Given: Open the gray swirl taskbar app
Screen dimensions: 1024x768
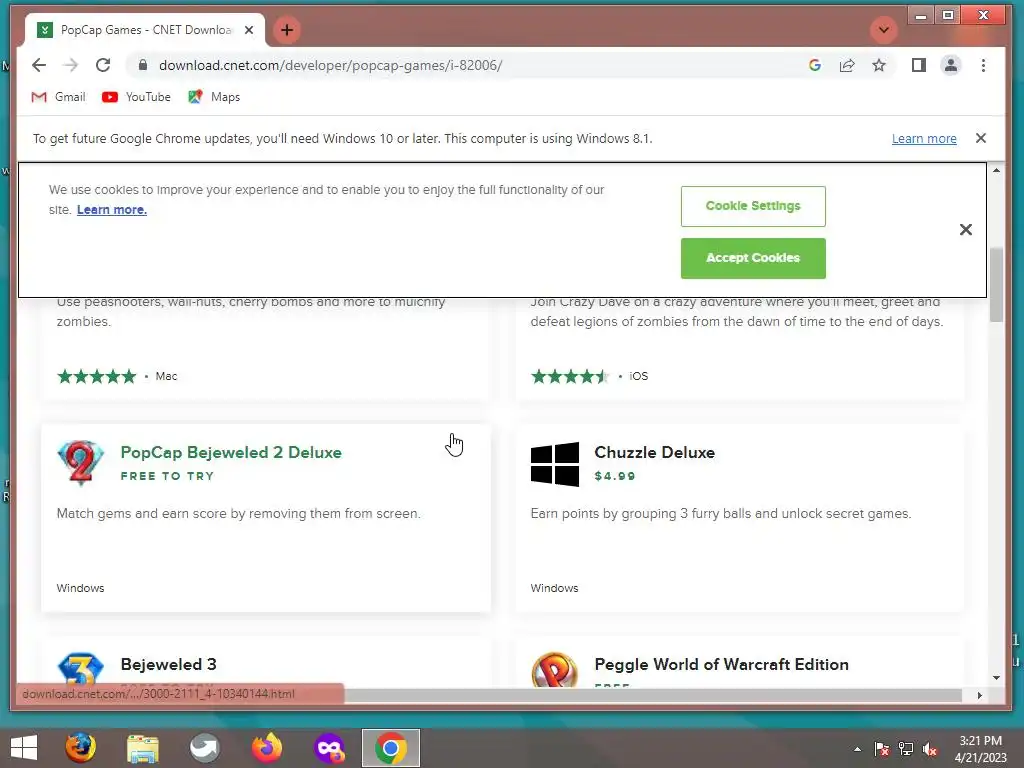Looking at the screenshot, I should [x=204, y=748].
